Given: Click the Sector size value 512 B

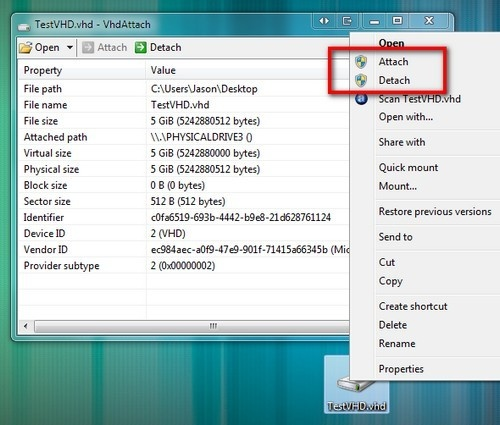Looking at the screenshot, I should click(x=188, y=201).
